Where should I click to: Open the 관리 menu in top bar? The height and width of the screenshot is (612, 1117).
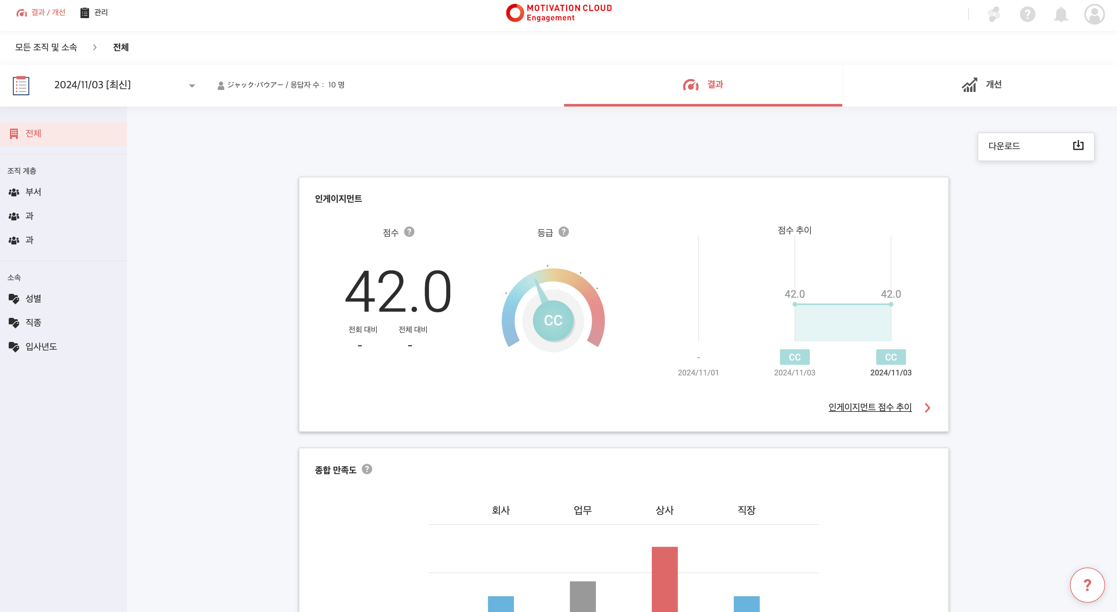pos(94,13)
